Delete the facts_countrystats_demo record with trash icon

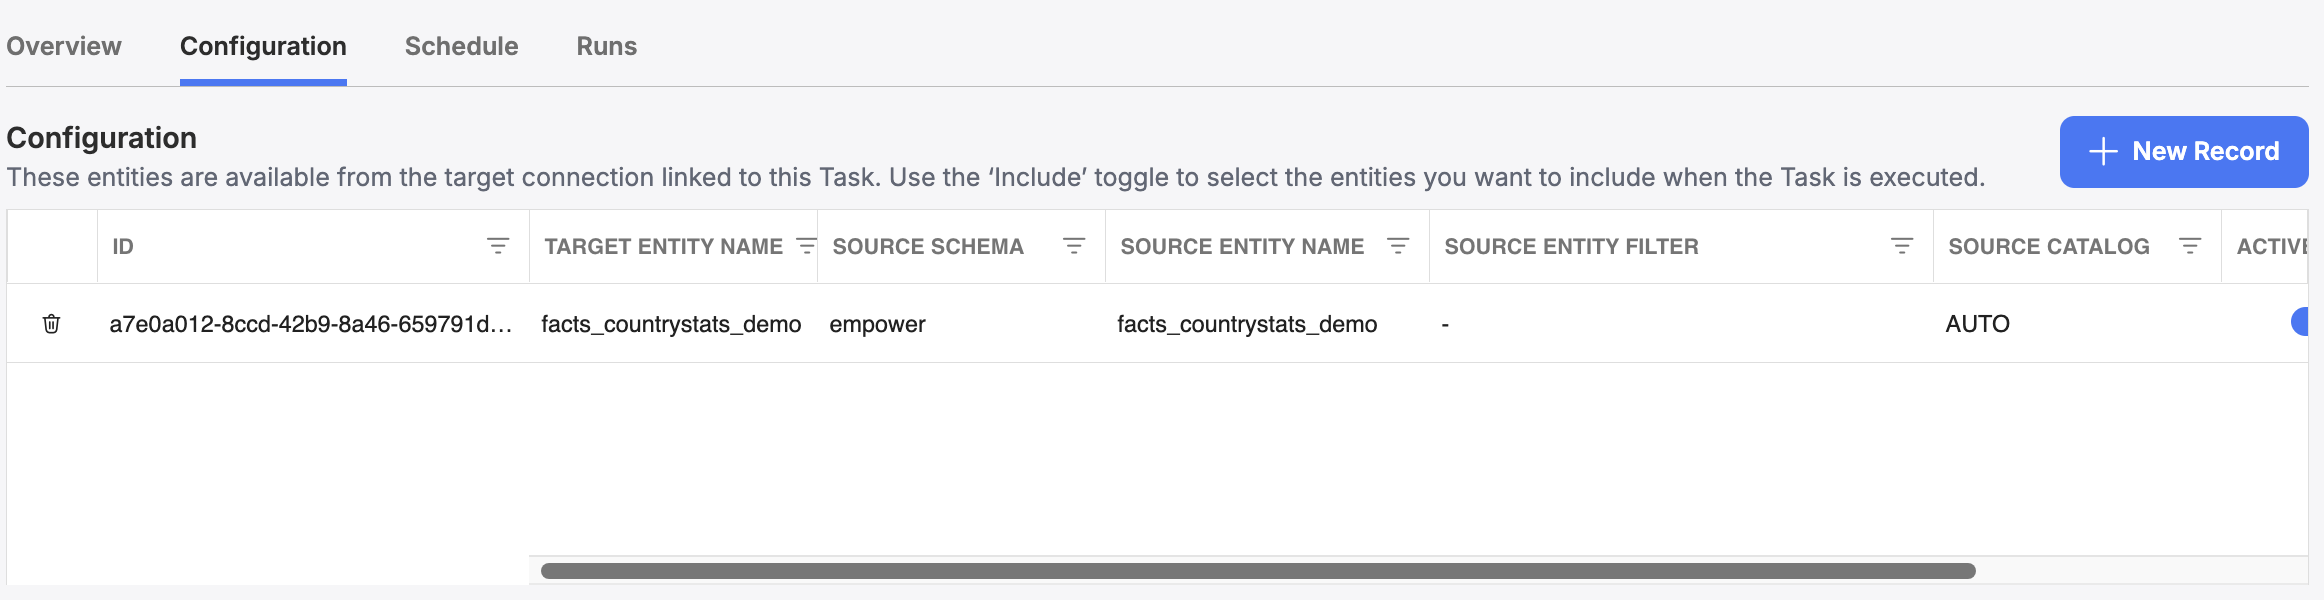(x=51, y=324)
